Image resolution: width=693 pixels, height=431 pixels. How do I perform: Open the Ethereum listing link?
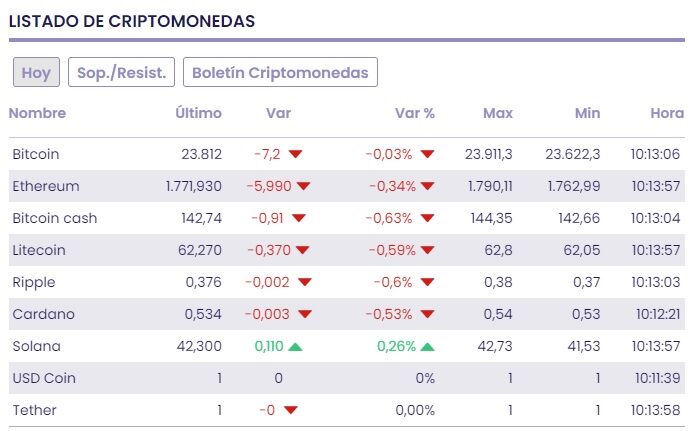[x=46, y=186]
